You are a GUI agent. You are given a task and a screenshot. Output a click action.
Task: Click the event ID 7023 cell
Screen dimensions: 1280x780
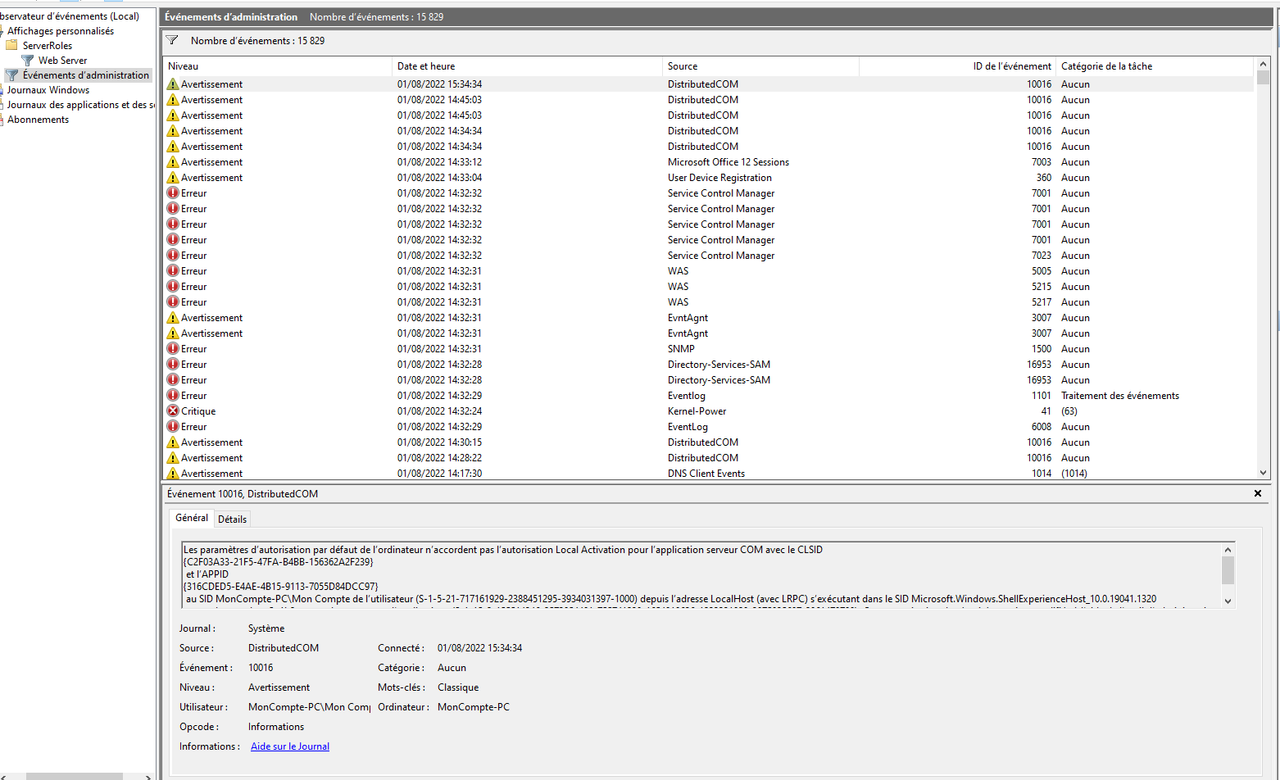[x=1041, y=256]
